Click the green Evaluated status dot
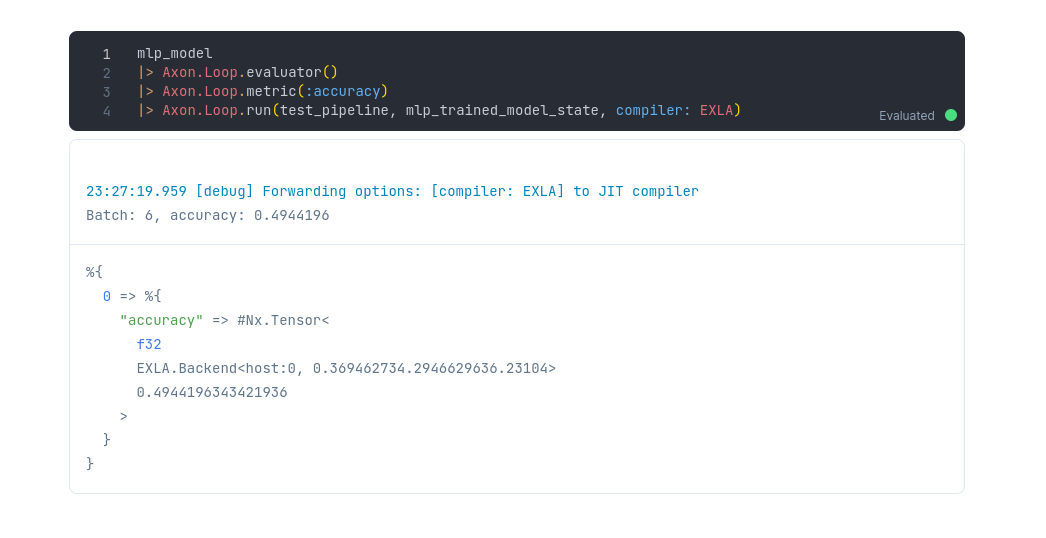1046x538 pixels. coord(951,115)
